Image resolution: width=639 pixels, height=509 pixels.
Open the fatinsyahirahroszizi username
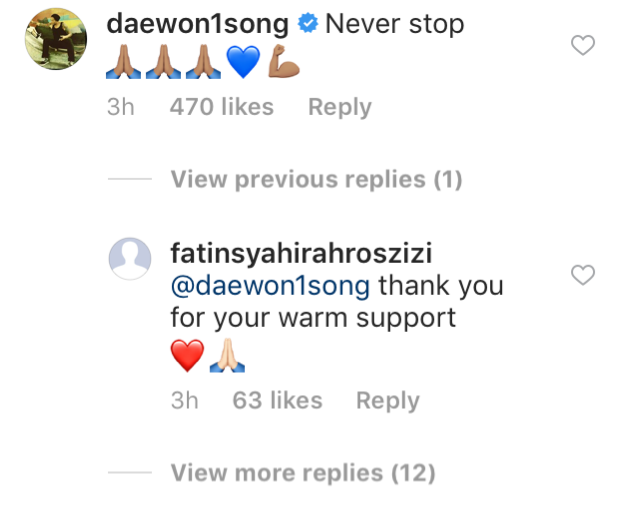pos(301,253)
